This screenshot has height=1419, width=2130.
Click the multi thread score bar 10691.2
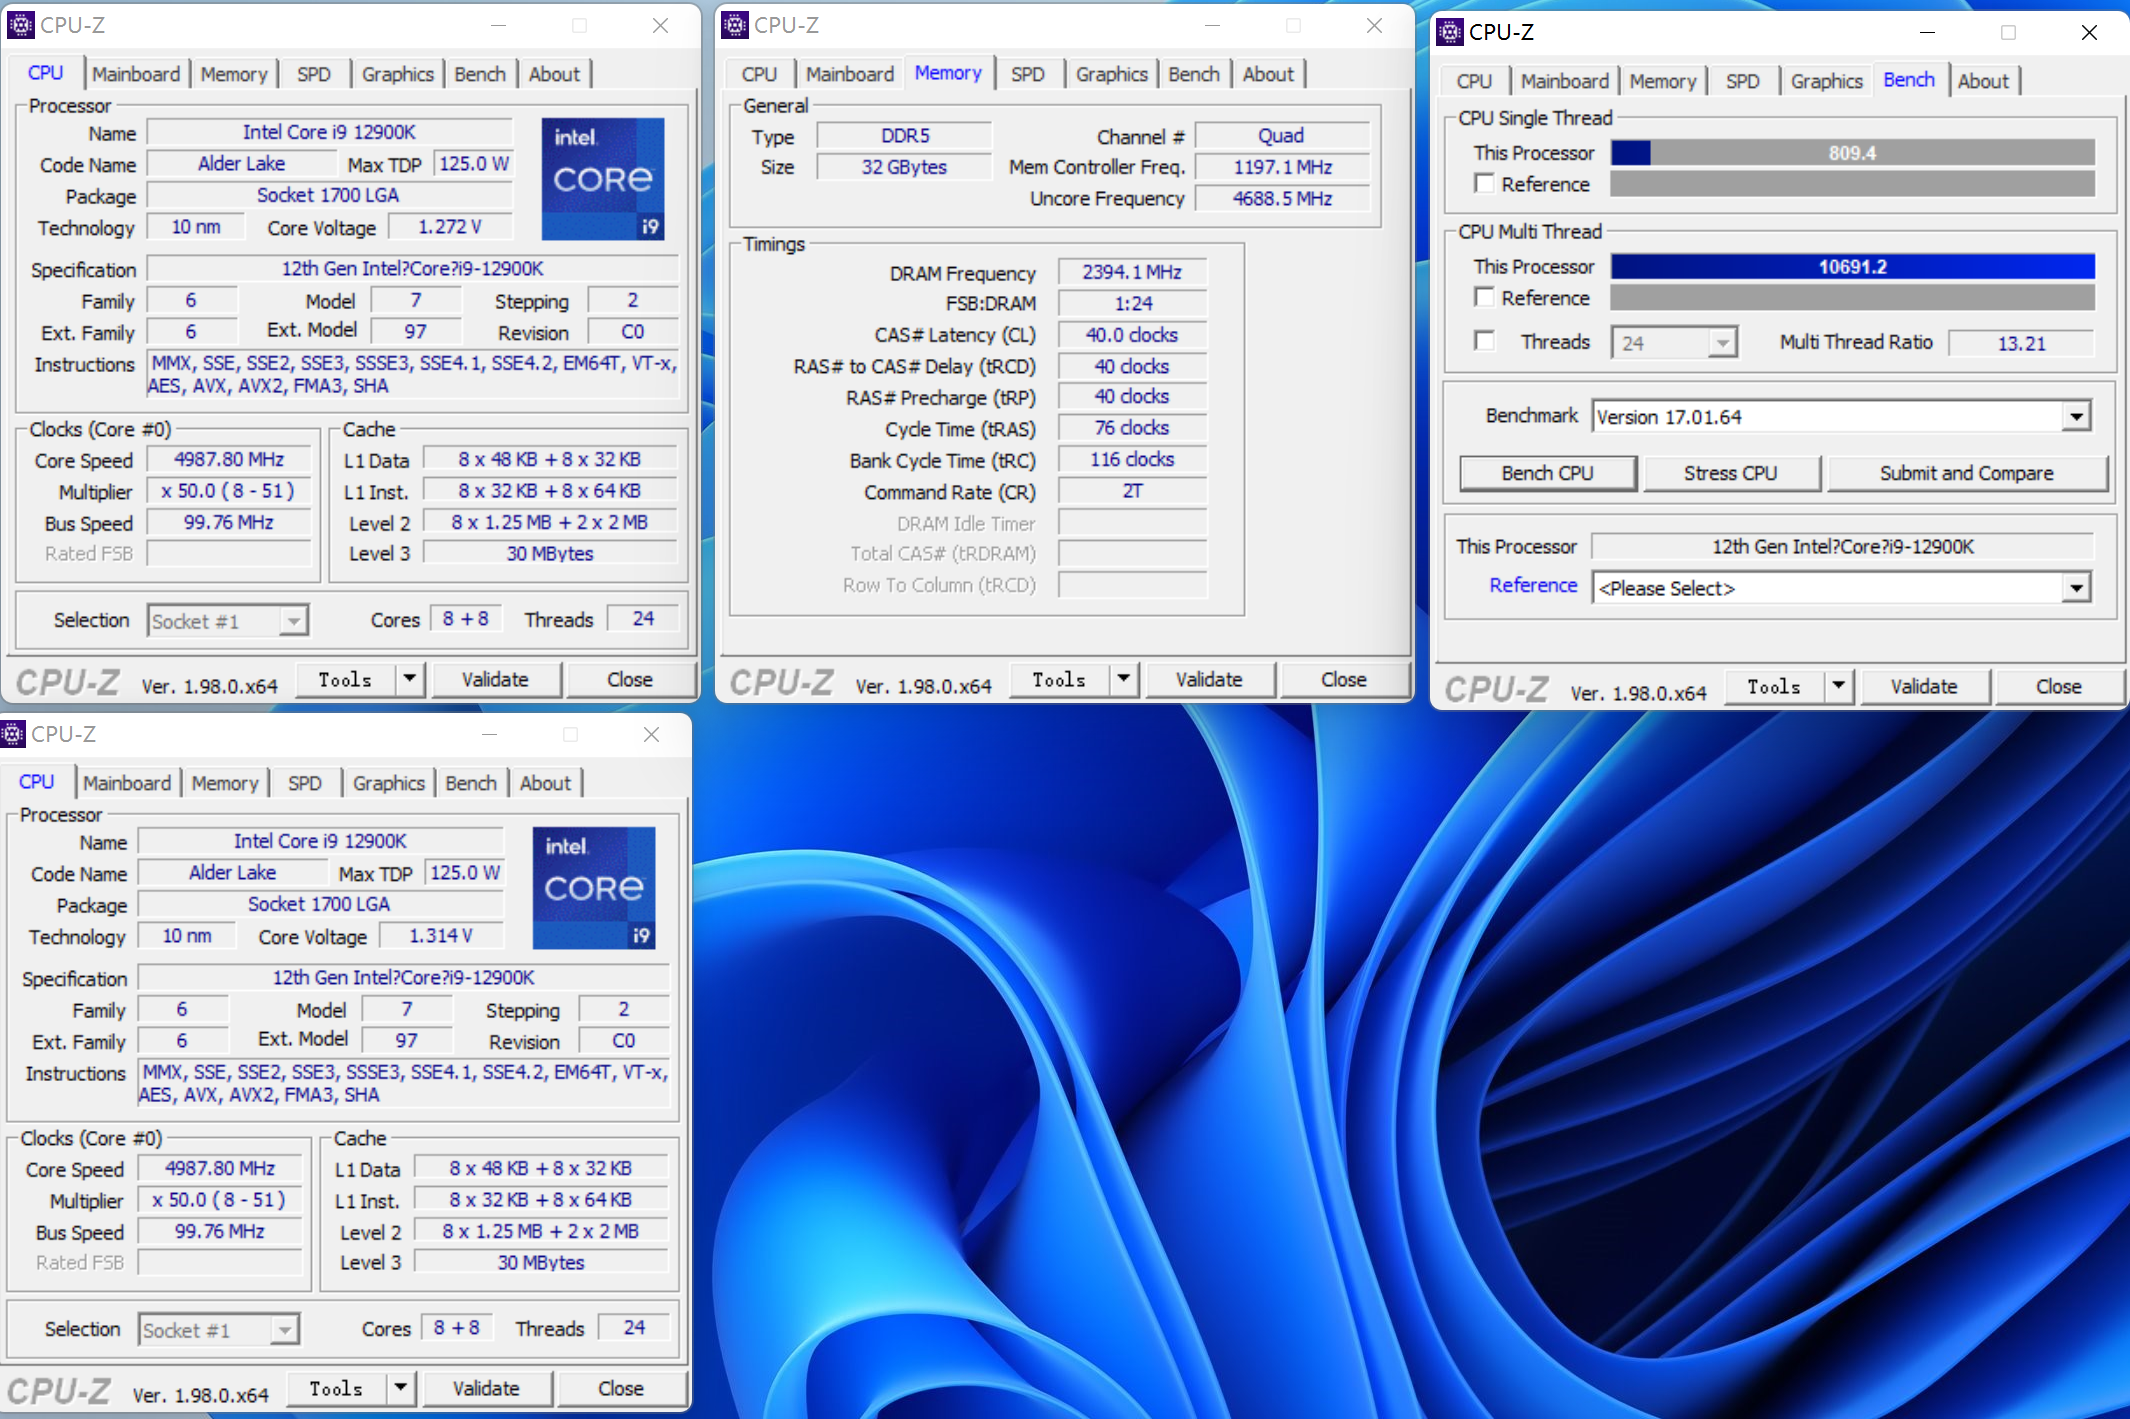coord(1852,267)
